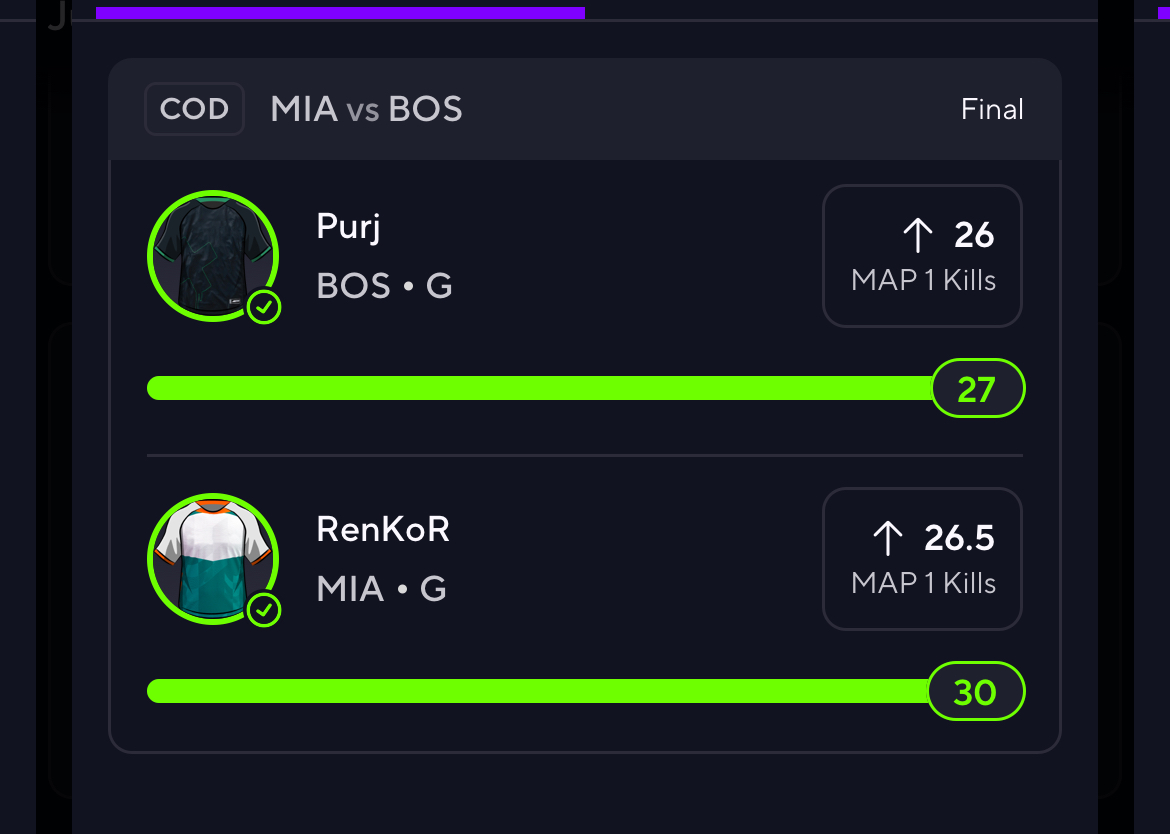Click the purple progress bar at top
The width and height of the screenshot is (1170, 834).
340,13
